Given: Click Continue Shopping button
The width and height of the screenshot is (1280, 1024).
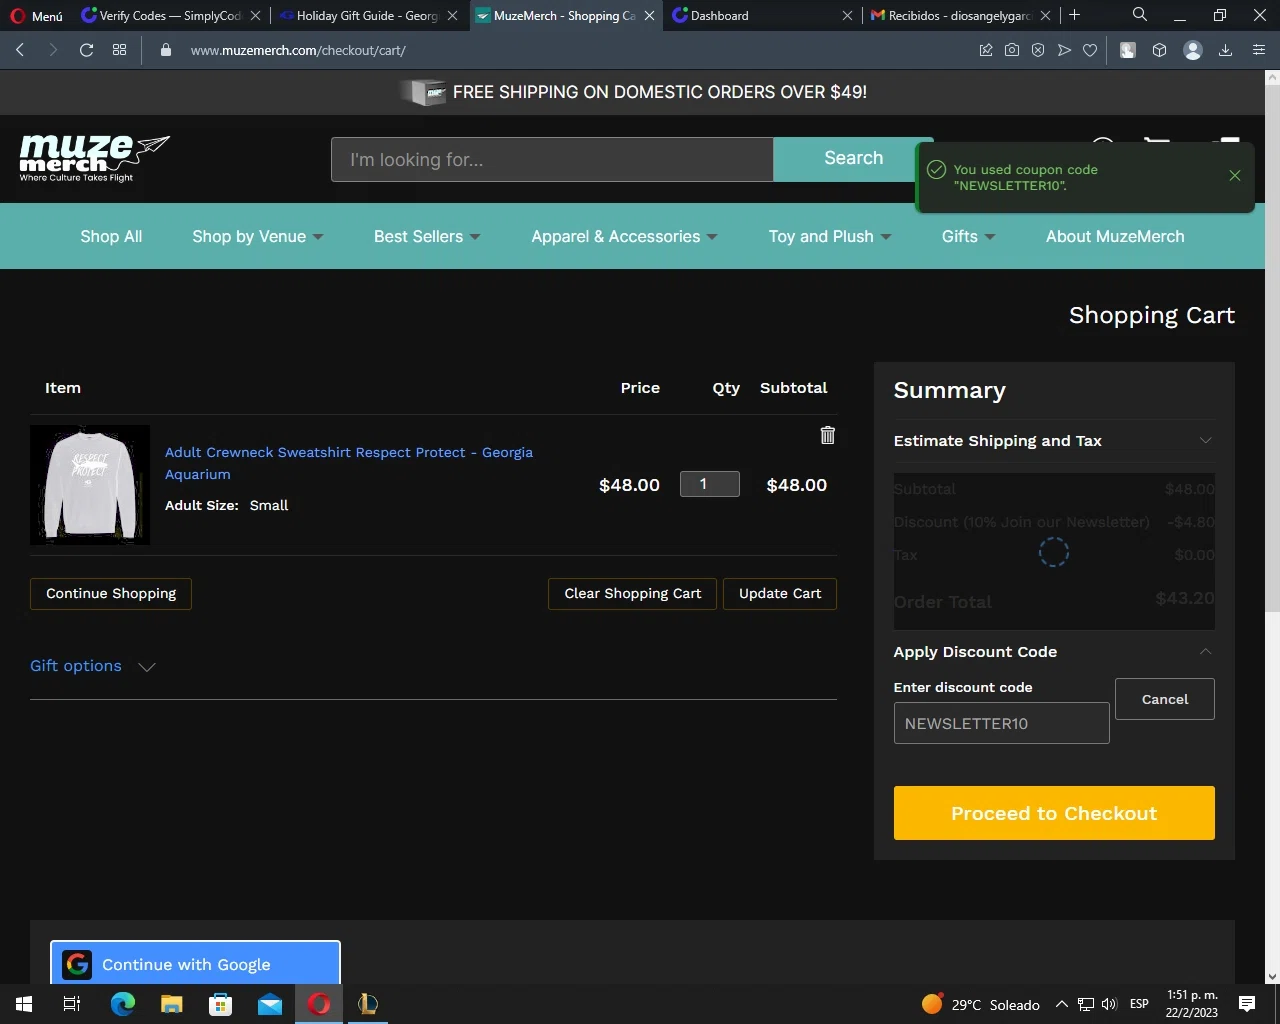Looking at the screenshot, I should click(x=111, y=594).
